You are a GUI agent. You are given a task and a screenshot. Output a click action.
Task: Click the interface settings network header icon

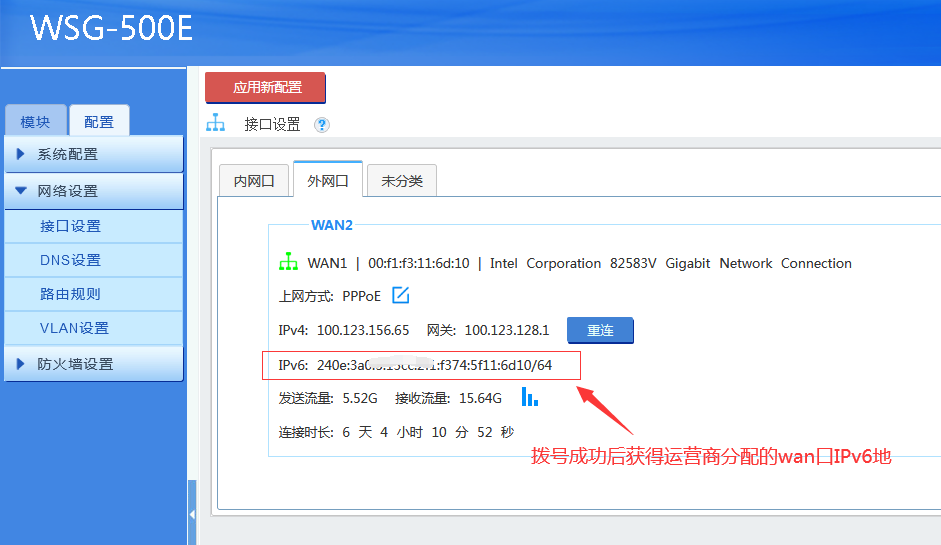point(216,123)
